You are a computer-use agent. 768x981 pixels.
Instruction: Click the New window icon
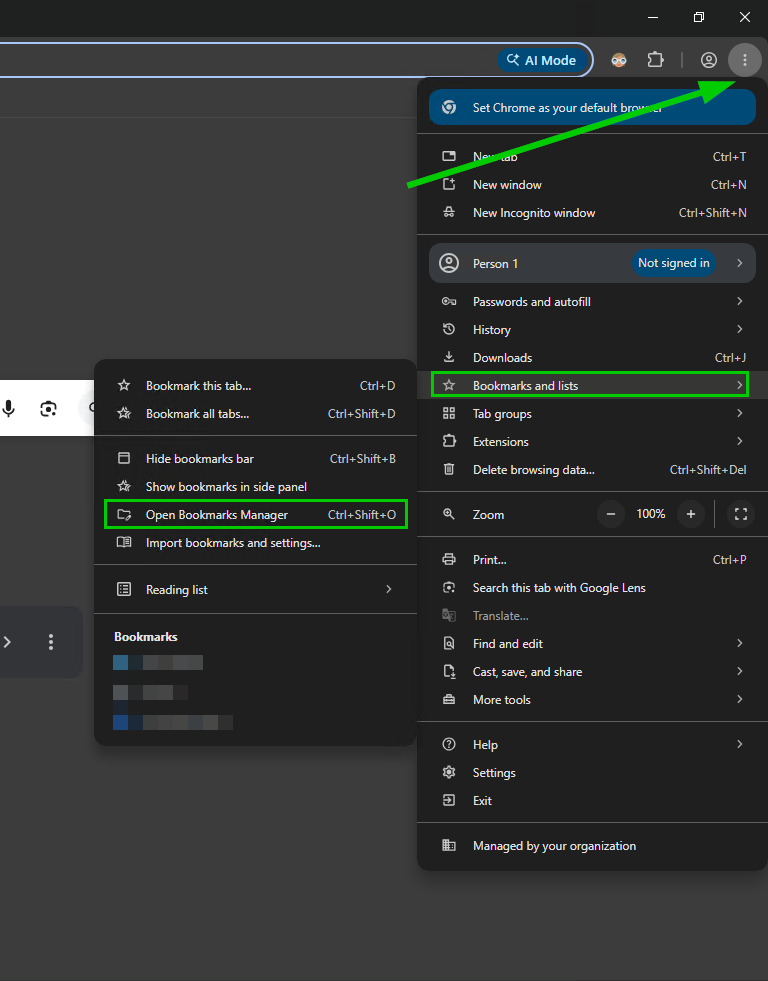449,184
